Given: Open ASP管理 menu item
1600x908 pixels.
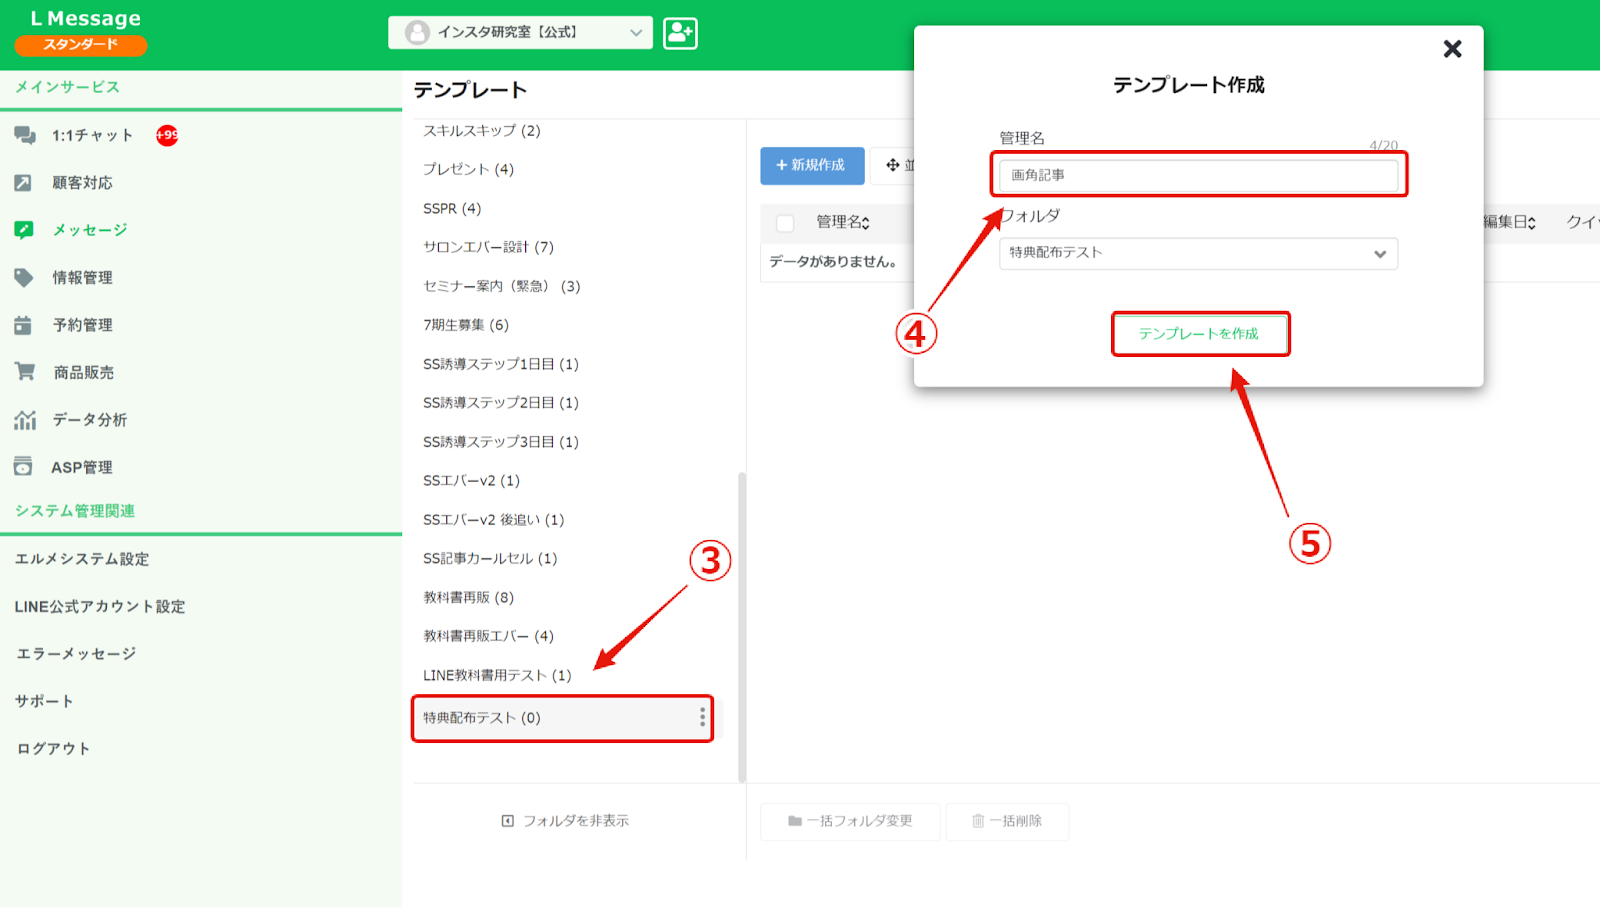Looking at the screenshot, I should (x=82, y=467).
